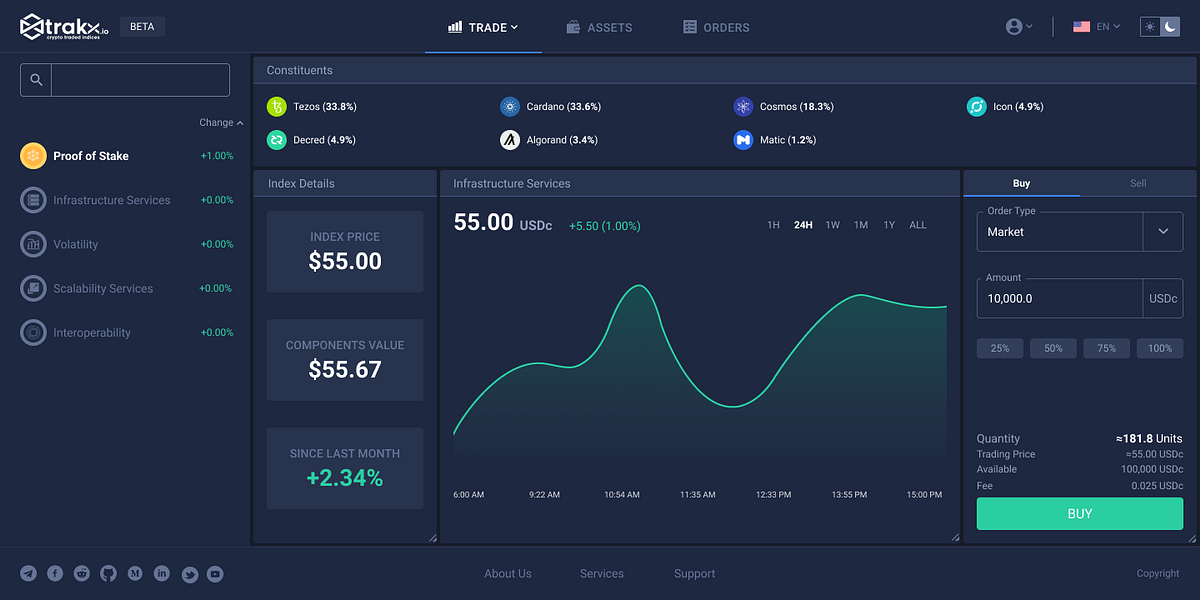Open the Services footer link

coord(602,574)
